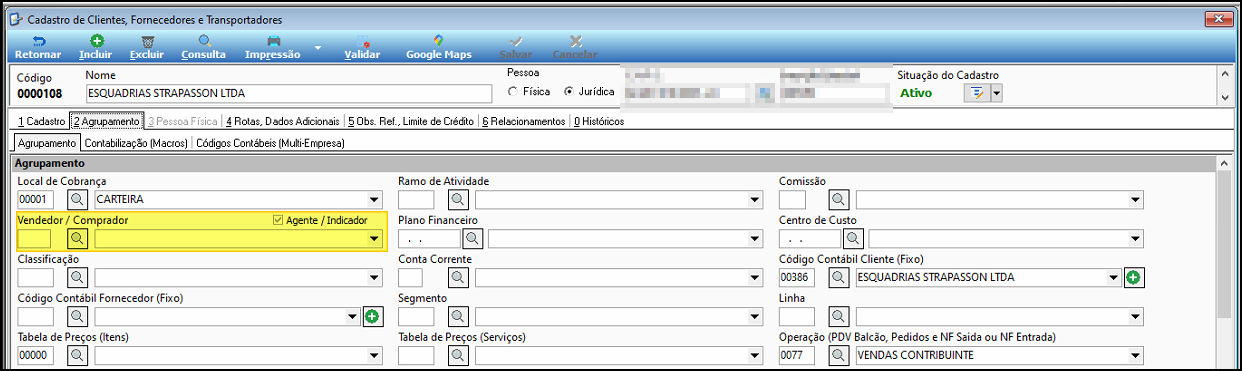Switch to the 2 Agrupamento tab
The image size is (1242, 371).
[106, 122]
